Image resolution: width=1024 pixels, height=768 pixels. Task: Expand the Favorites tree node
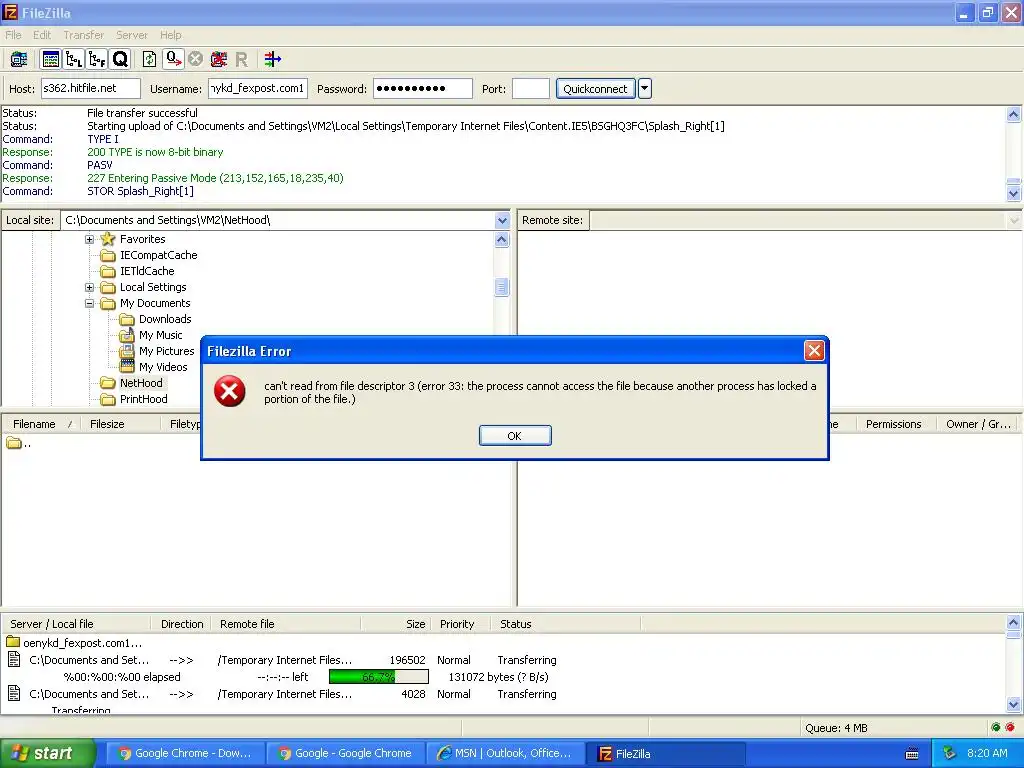(89, 239)
